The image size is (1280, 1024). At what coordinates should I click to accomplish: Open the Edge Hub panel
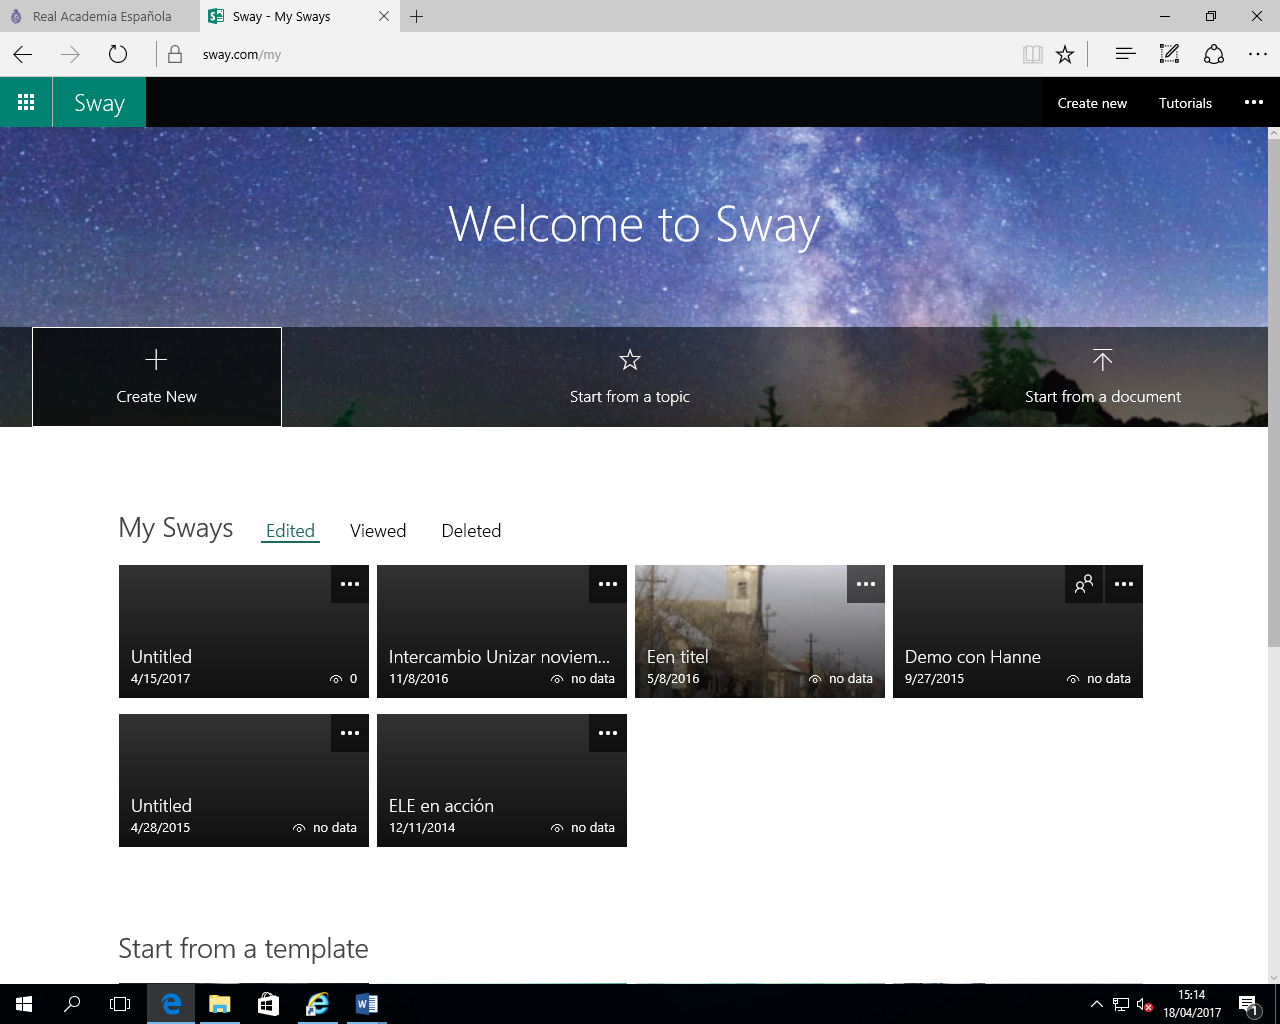pyautogui.click(x=1125, y=55)
